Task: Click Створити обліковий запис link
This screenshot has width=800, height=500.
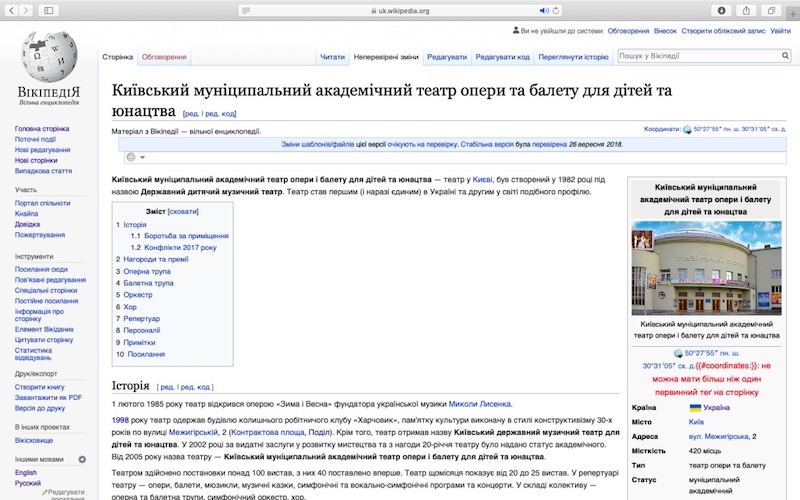Action: (x=723, y=31)
